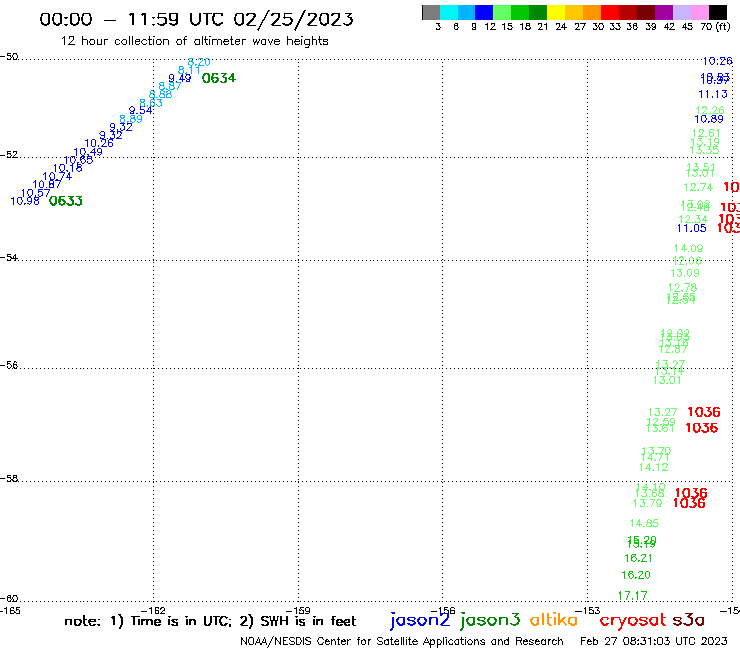Click the wave height value 10.74
The width and height of the screenshot is (740, 650).
tap(57, 177)
